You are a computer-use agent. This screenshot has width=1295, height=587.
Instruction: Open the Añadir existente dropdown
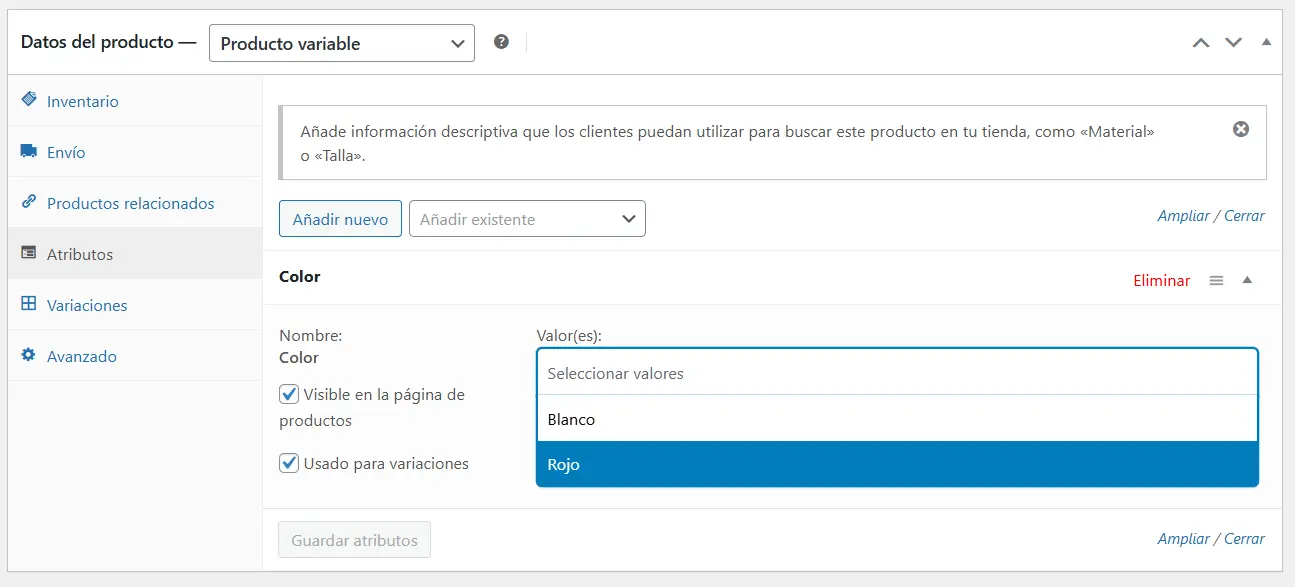(527, 219)
